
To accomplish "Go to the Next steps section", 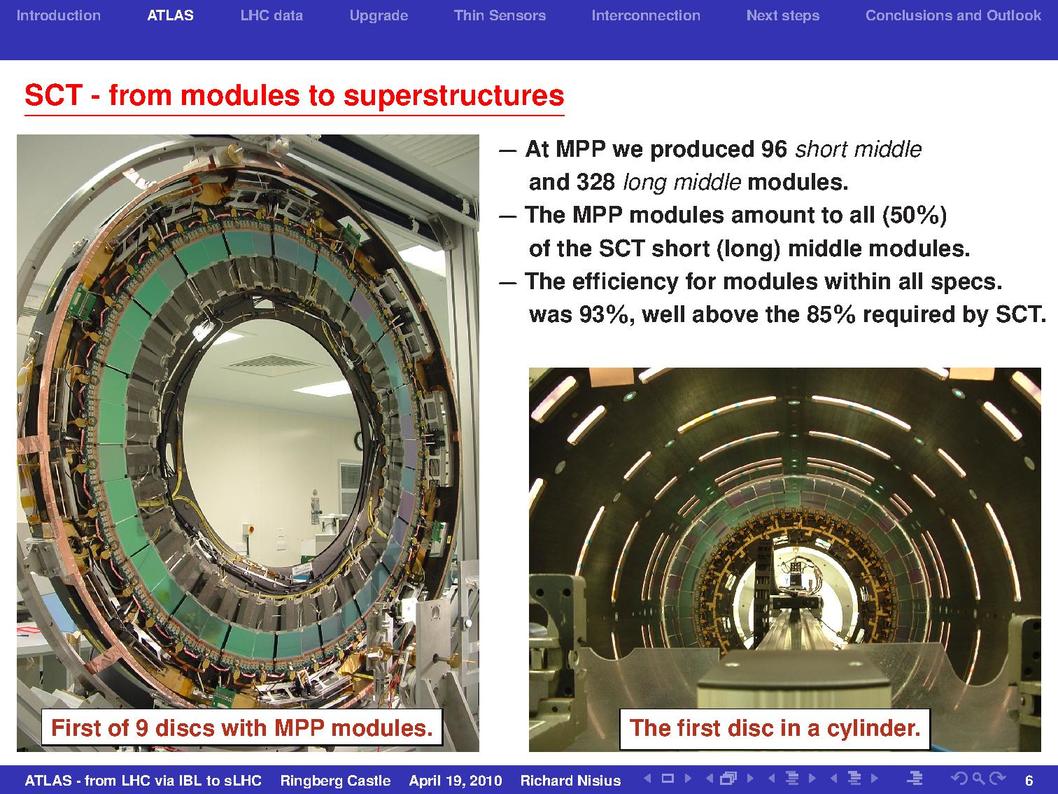I will (783, 16).
